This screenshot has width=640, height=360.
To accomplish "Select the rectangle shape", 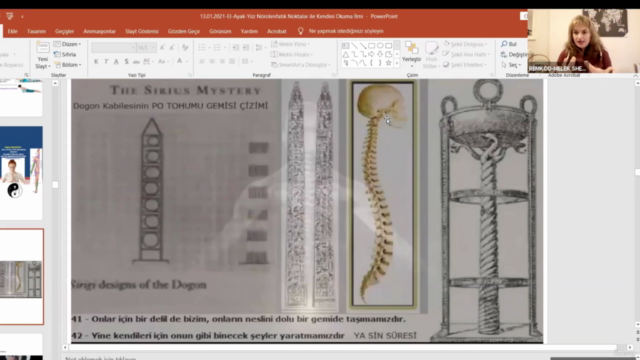I will point(371,45).
